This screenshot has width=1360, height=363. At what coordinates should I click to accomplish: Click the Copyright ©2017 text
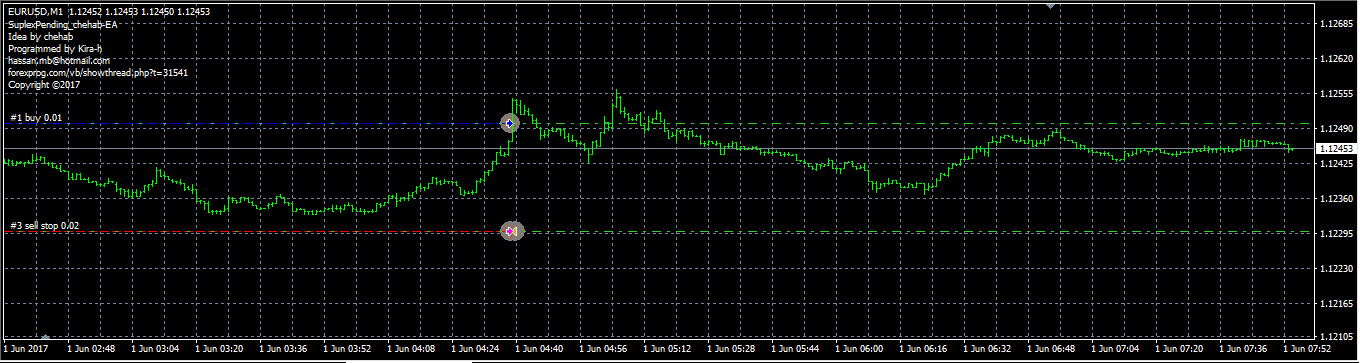coord(44,85)
